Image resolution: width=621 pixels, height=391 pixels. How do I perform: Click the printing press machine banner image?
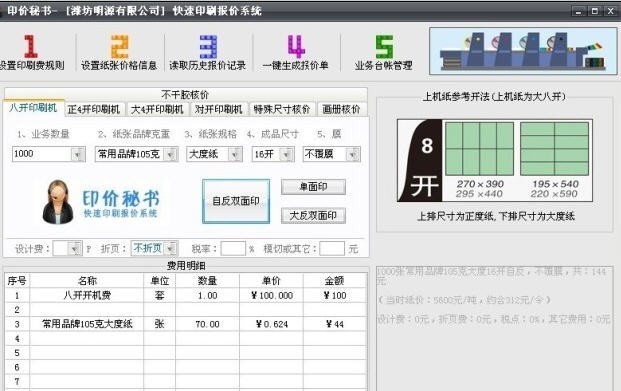coord(523,51)
